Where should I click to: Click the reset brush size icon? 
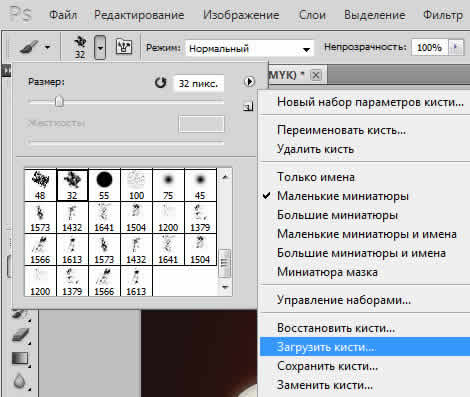pyautogui.click(x=161, y=82)
